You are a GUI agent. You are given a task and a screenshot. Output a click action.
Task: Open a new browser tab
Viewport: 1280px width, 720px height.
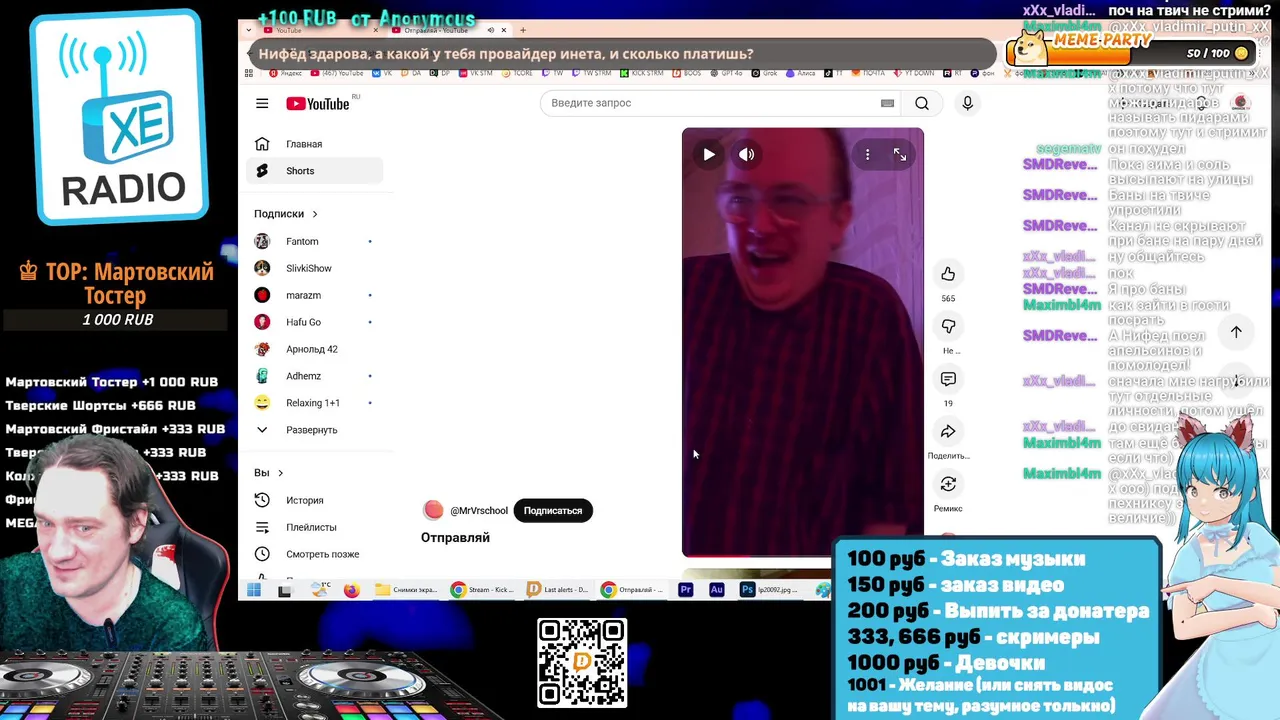click(x=523, y=30)
